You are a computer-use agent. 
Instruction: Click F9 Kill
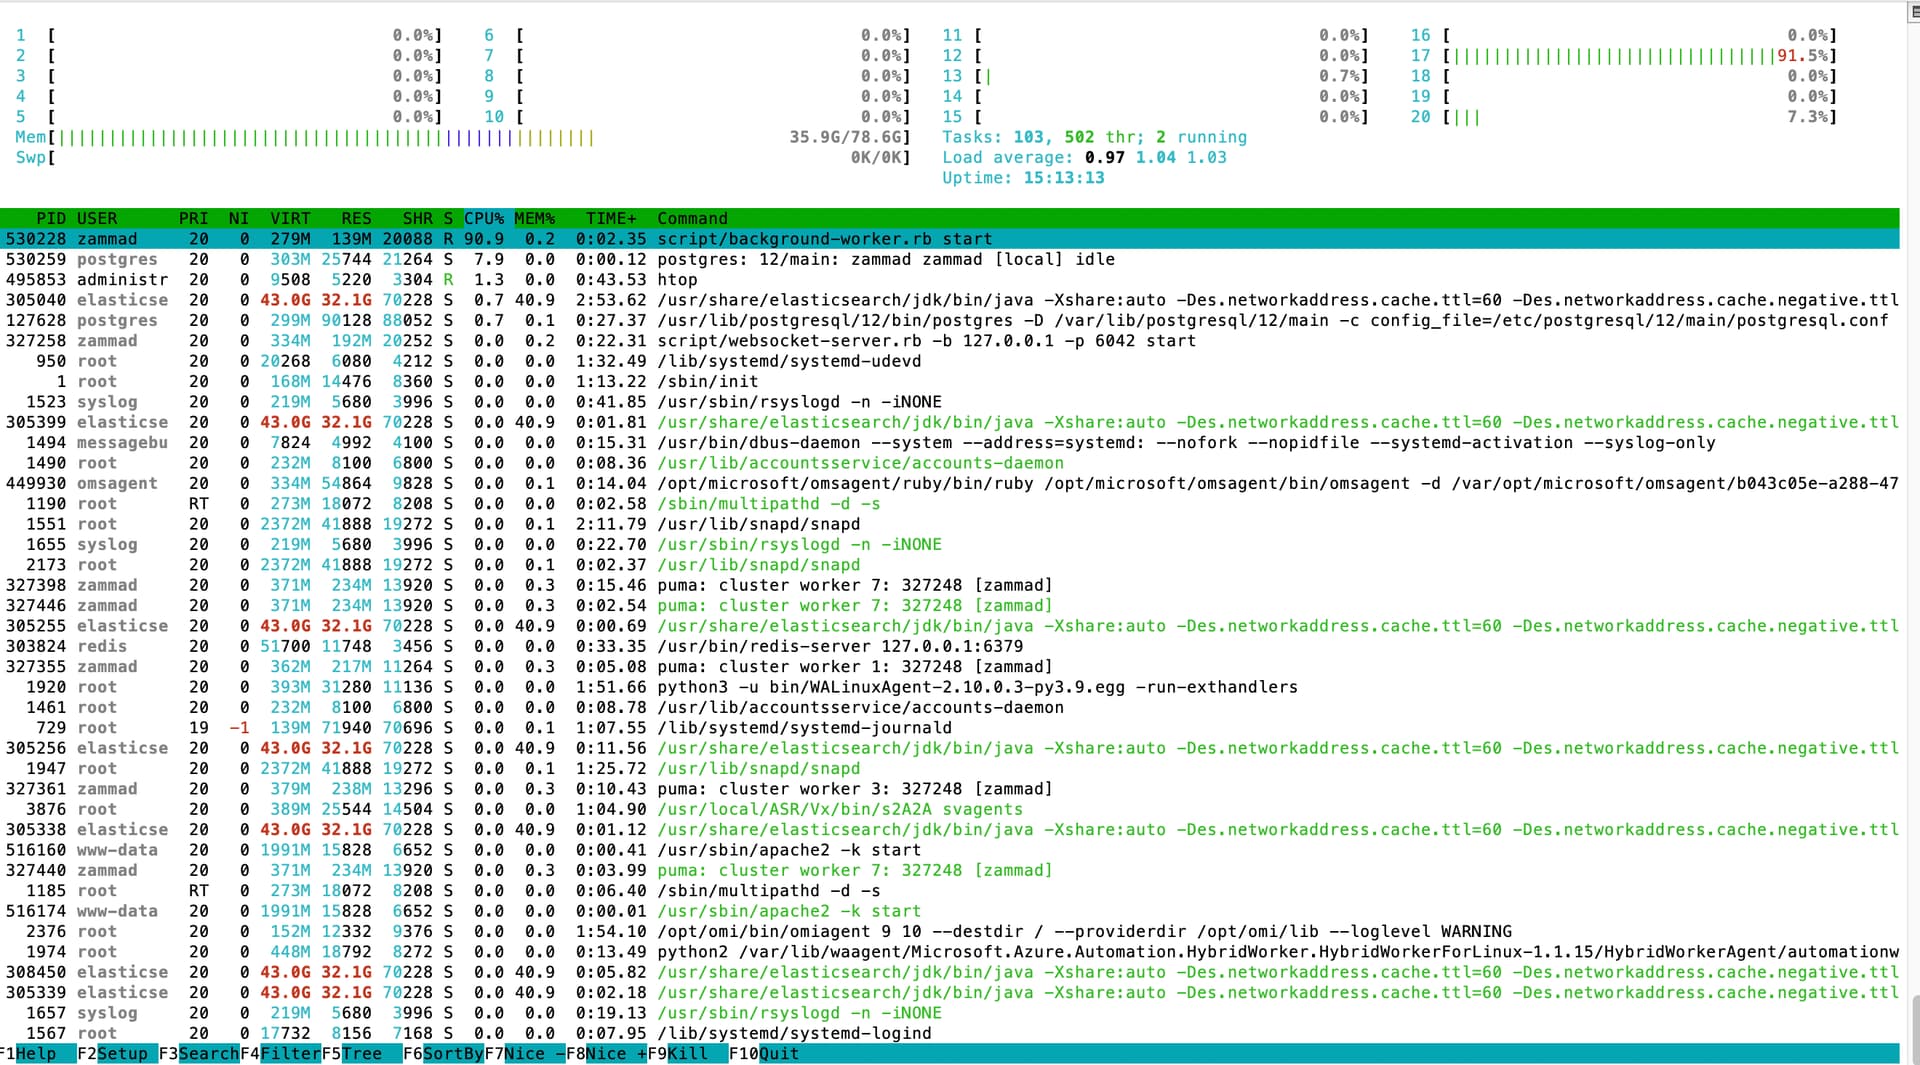[x=688, y=1054]
